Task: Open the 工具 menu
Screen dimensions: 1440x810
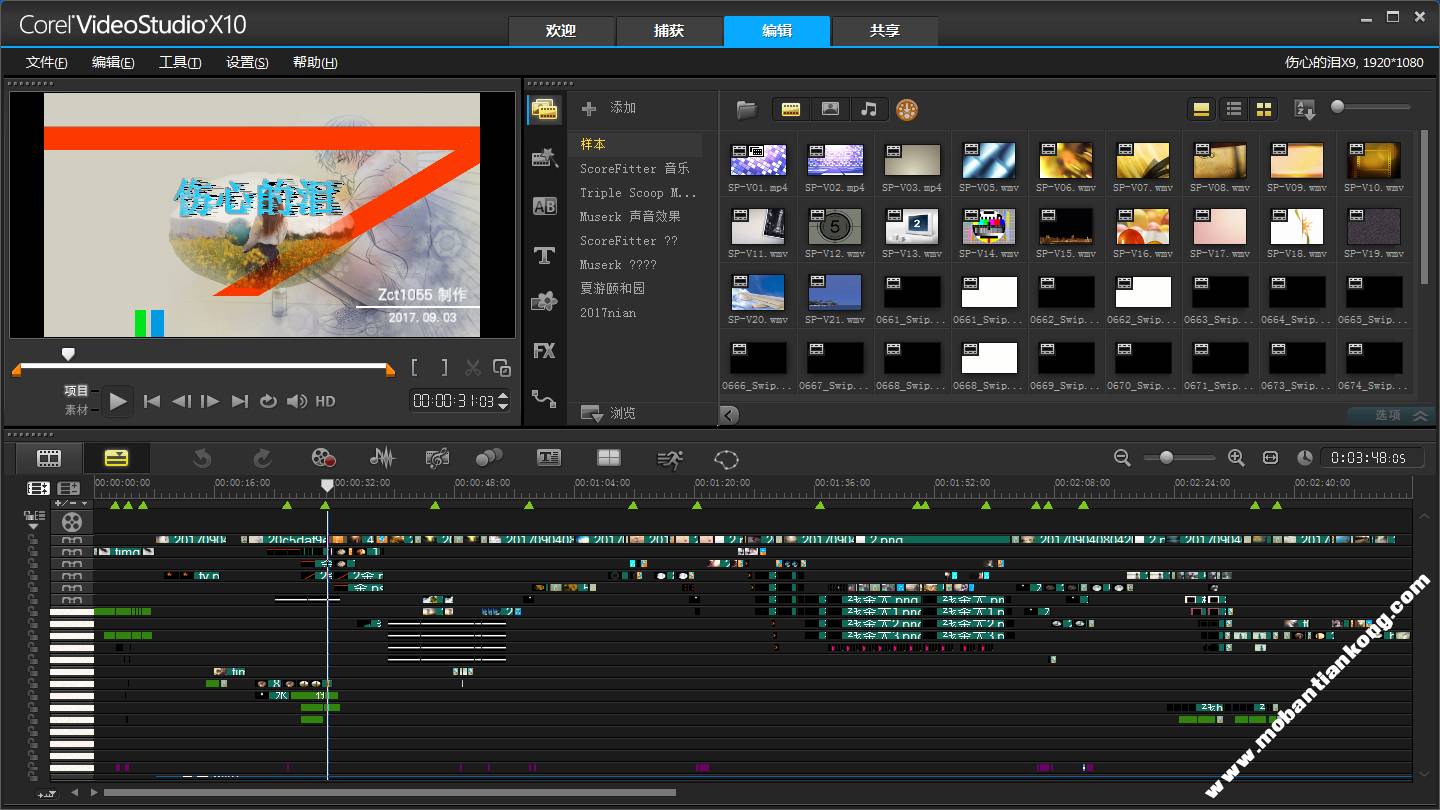Action: point(180,62)
